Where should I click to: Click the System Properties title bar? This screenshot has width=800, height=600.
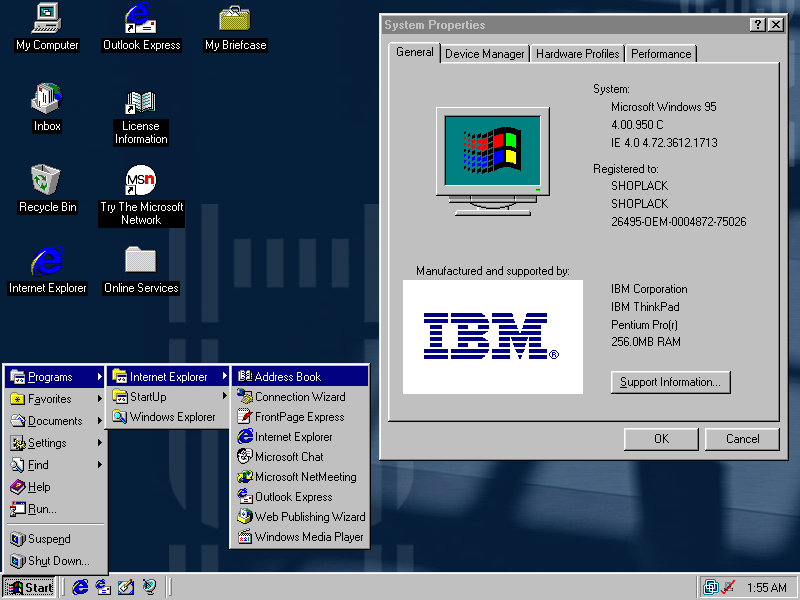pyautogui.click(x=564, y=24)
